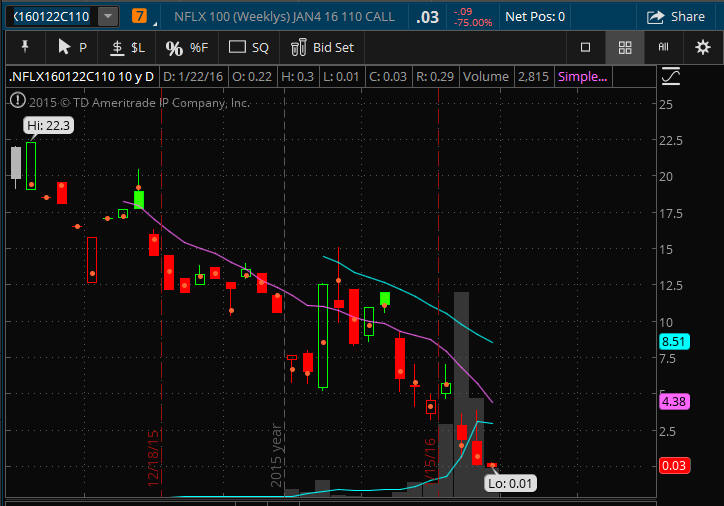Click the .03 last price value
This screenshot has height=506, width=724.
click(x=427, y=18)
